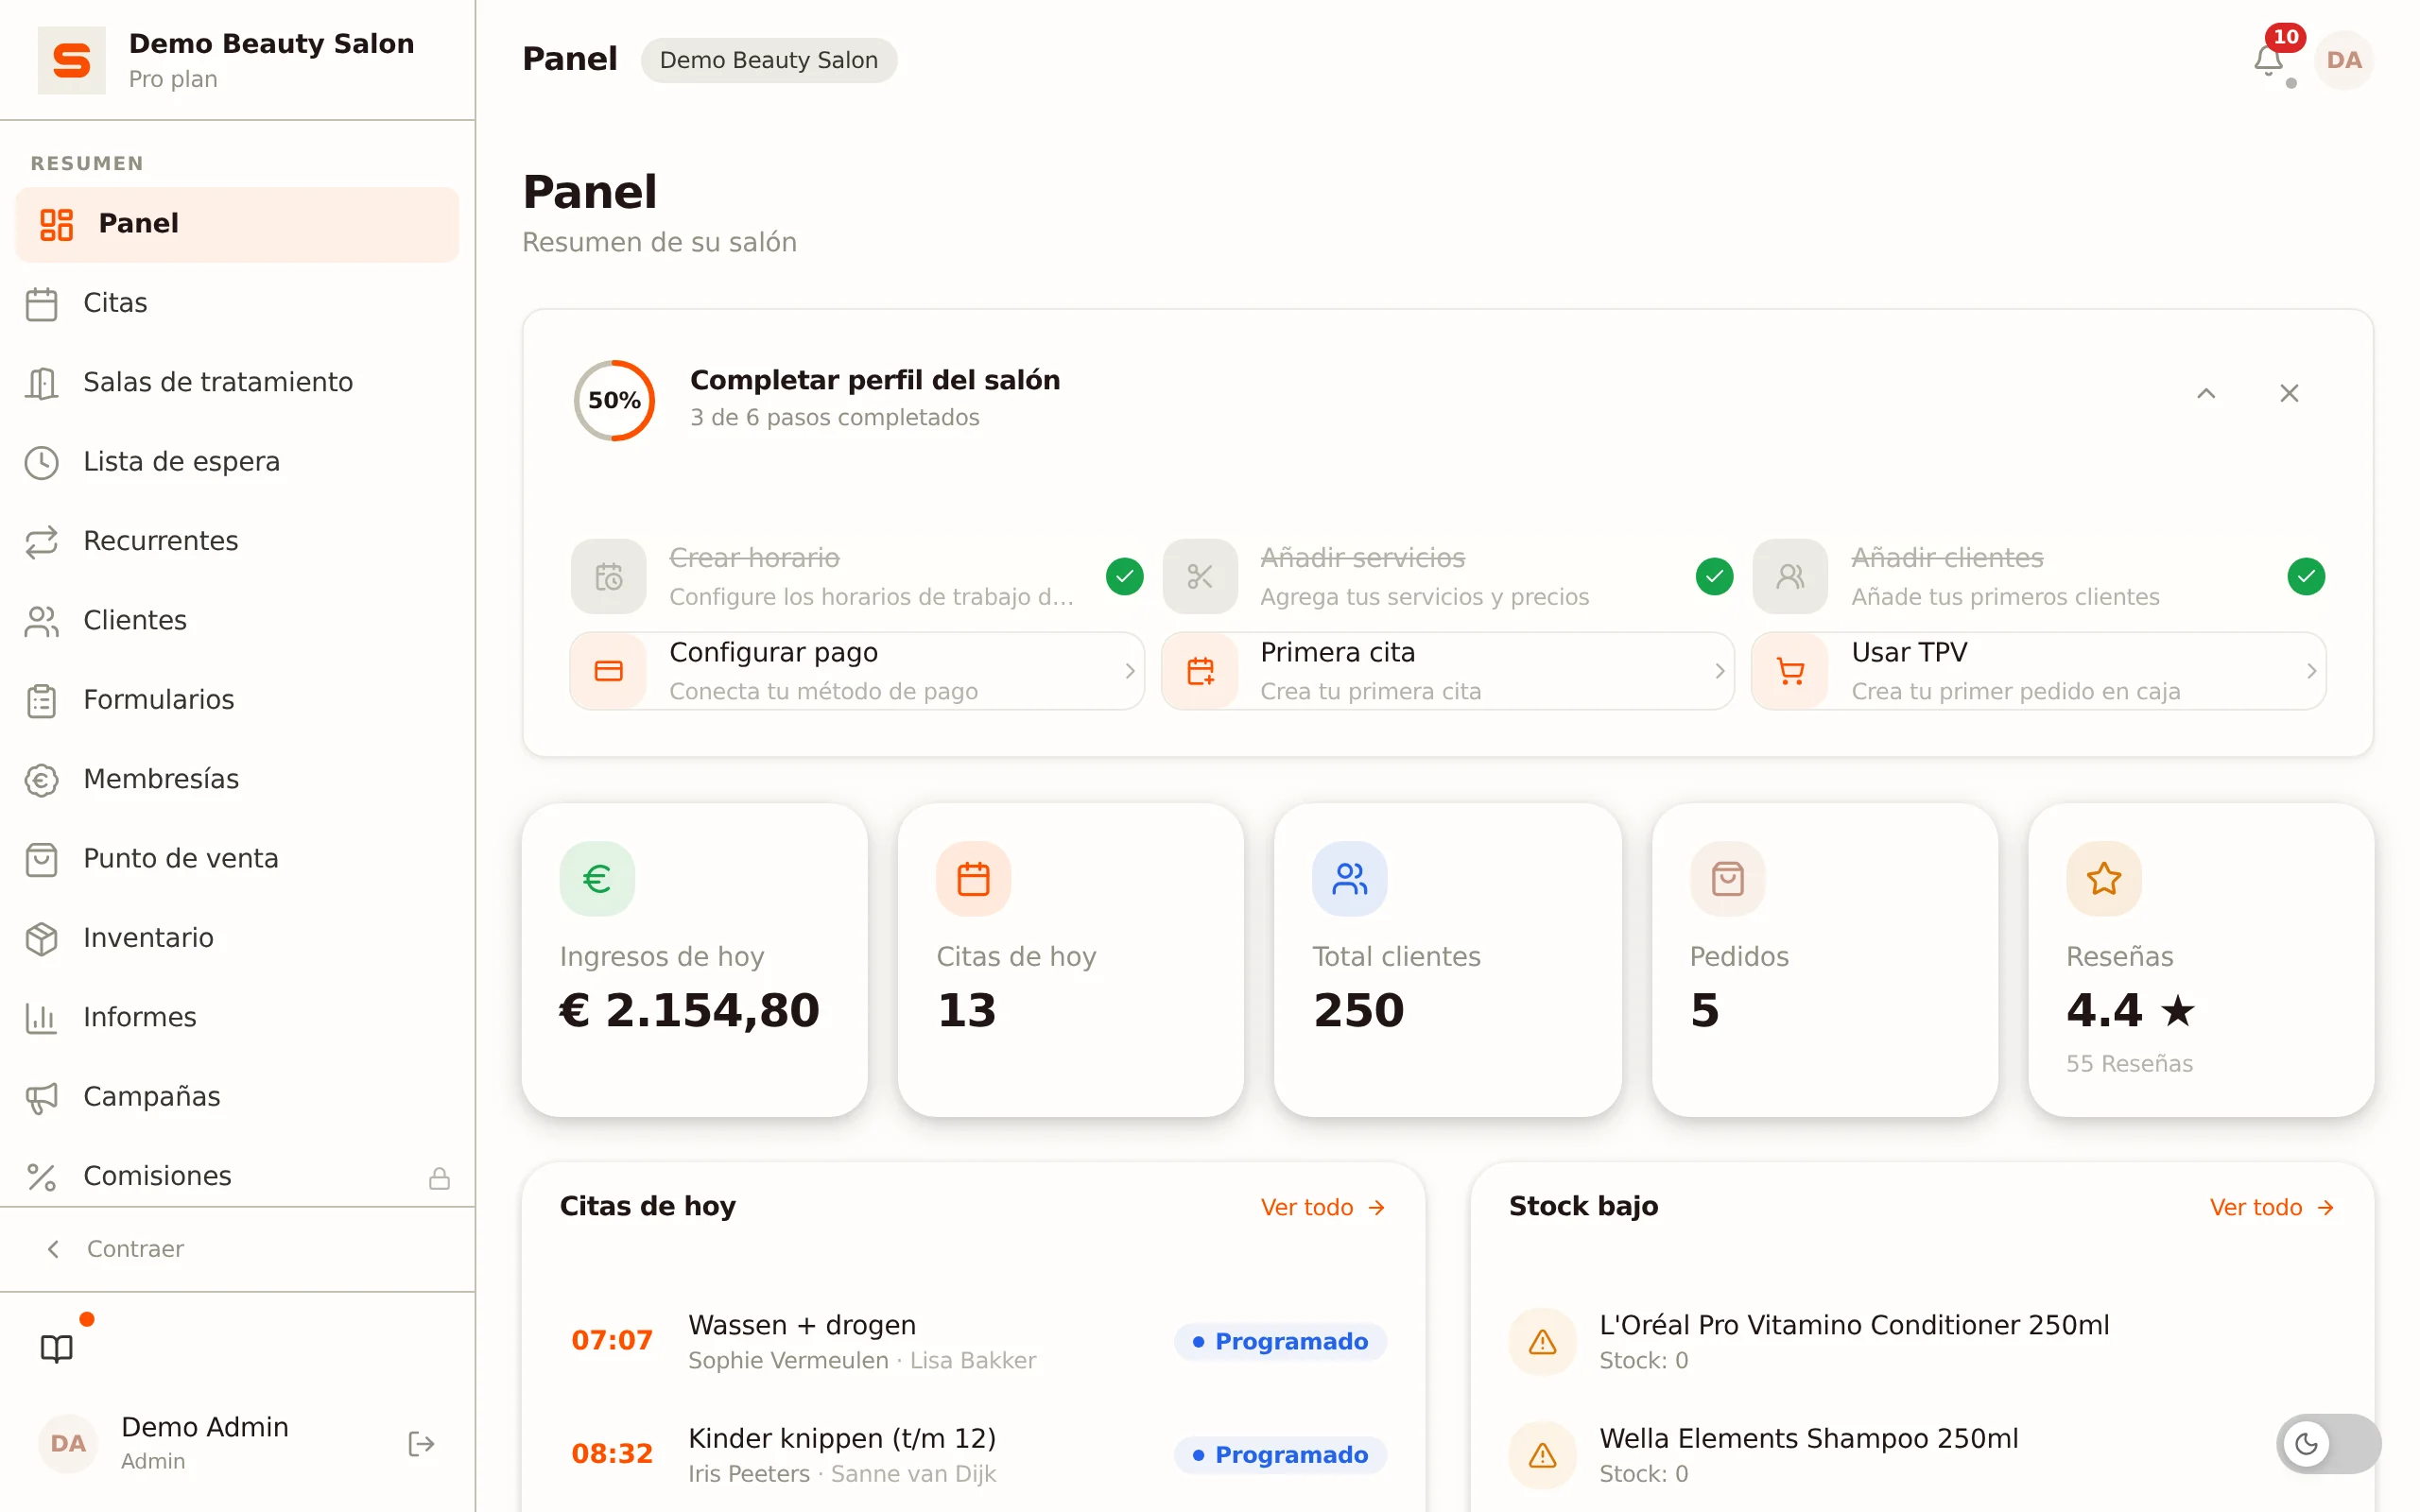Click the 50% profile progress ring
Image resolution: width=2420 pixels, height=1512 pixels.
click(x=614, y=400)
